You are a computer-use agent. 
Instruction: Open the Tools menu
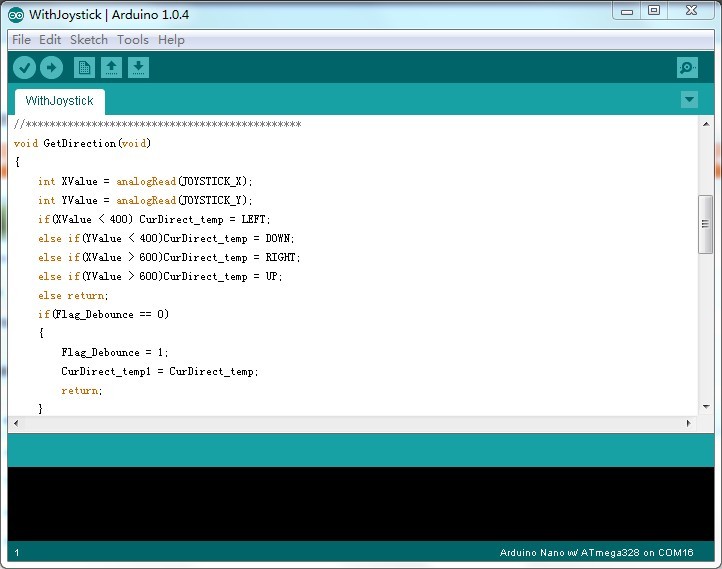point(133,40)
